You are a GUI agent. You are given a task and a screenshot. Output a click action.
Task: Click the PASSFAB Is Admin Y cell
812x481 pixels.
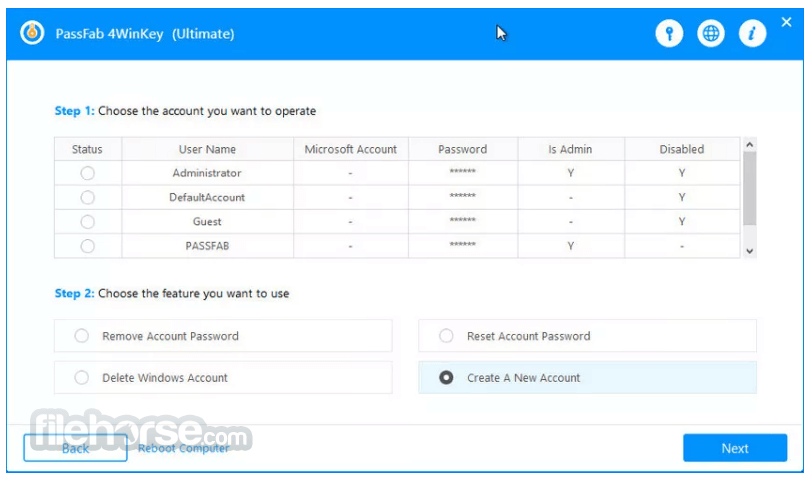570,246
